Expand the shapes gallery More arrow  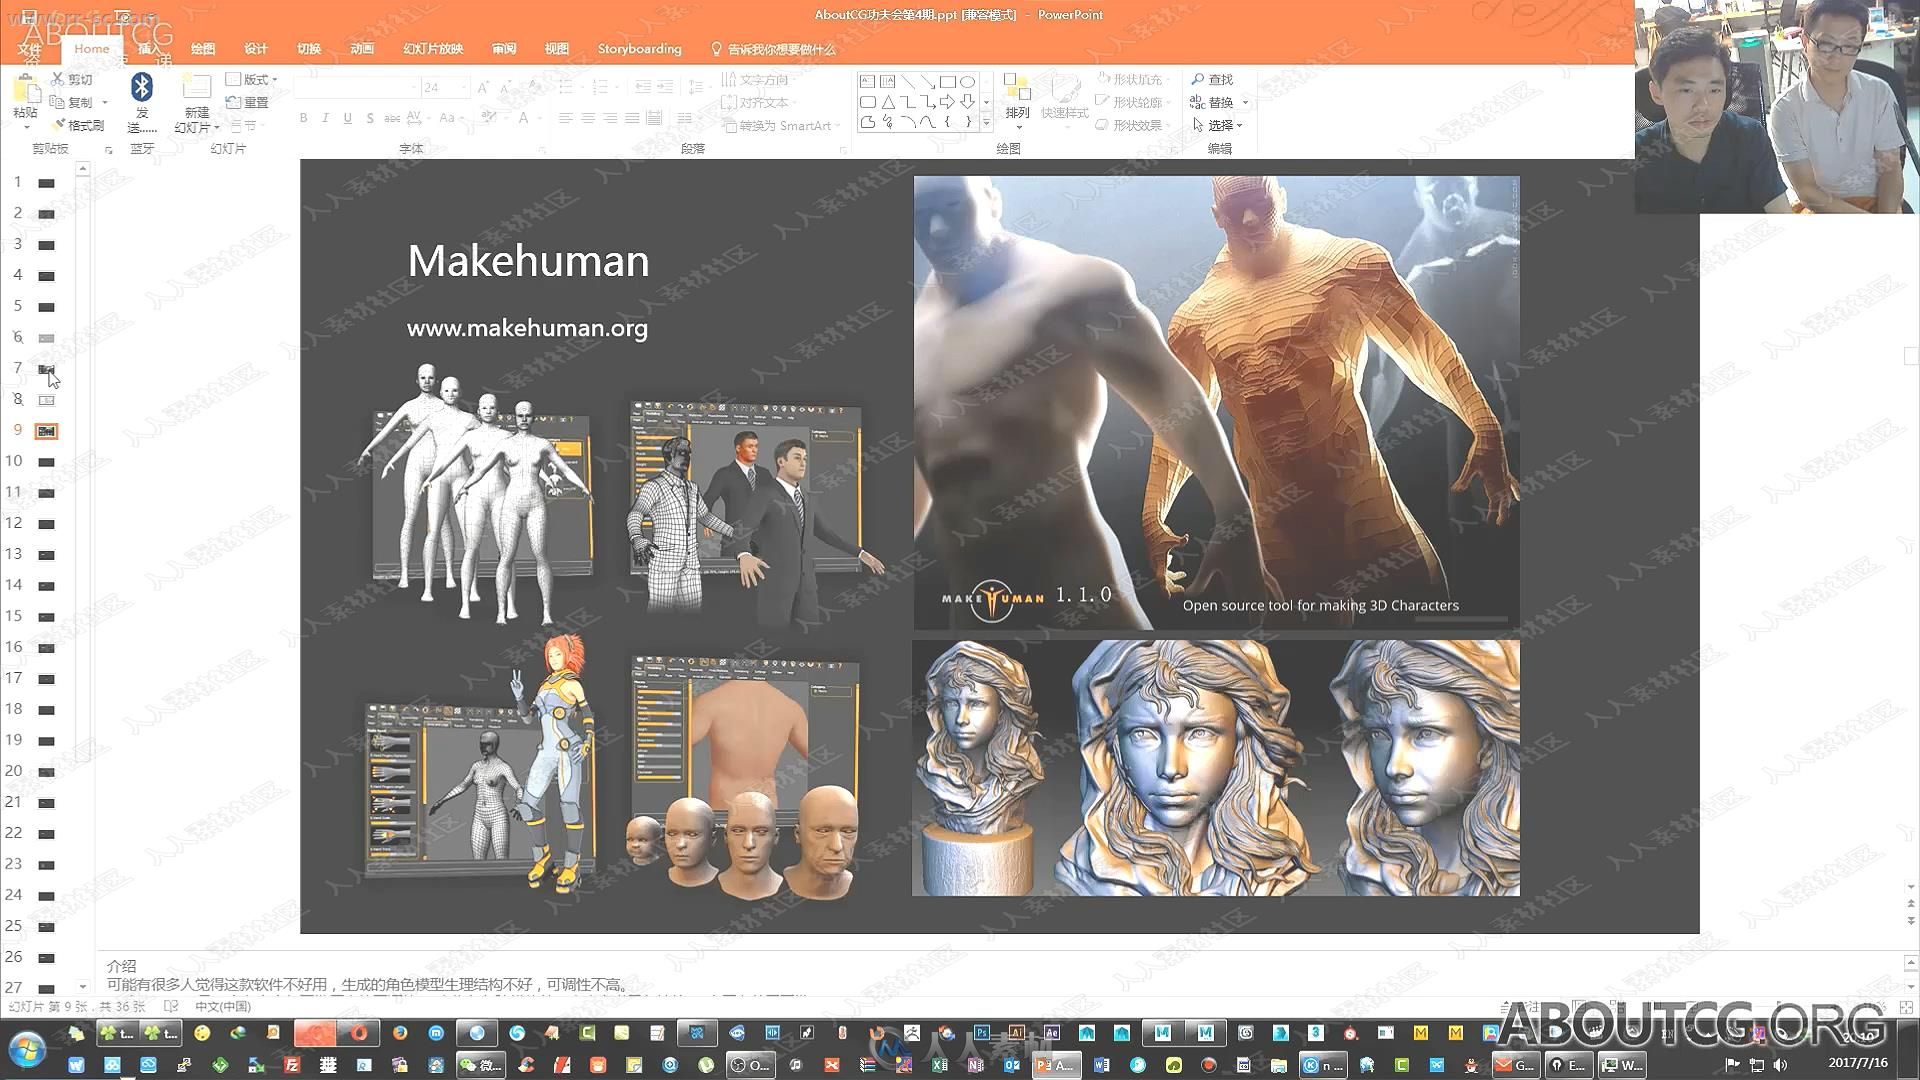tap(986, 122)
